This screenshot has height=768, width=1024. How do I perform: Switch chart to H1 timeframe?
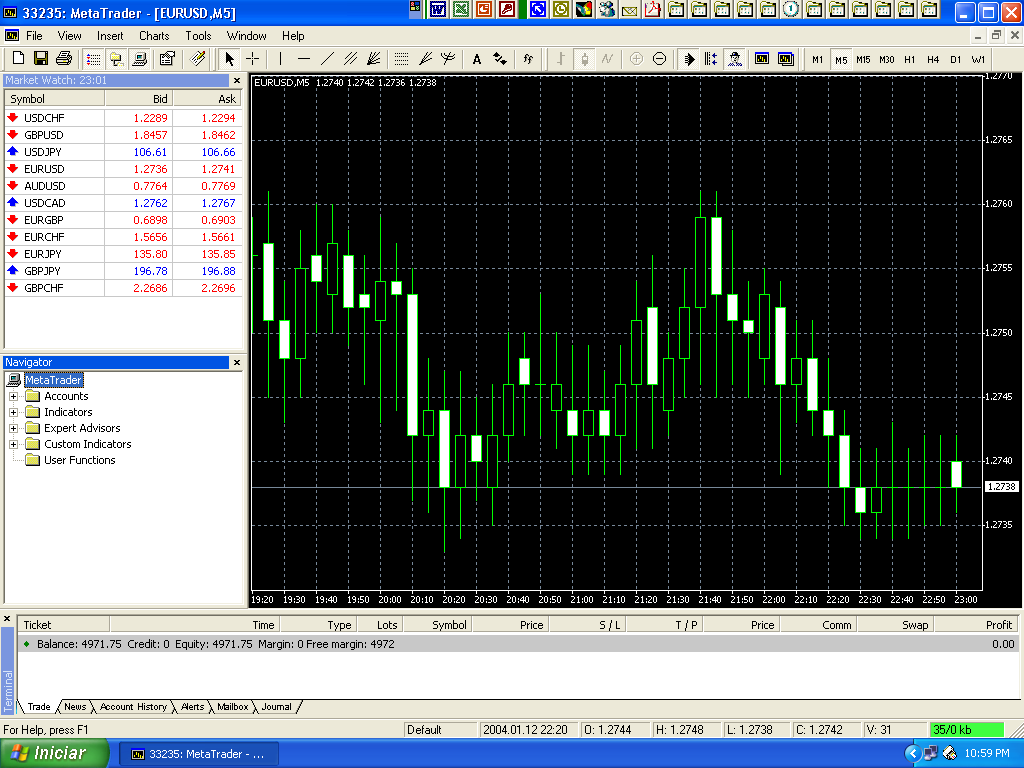(910, 59)
